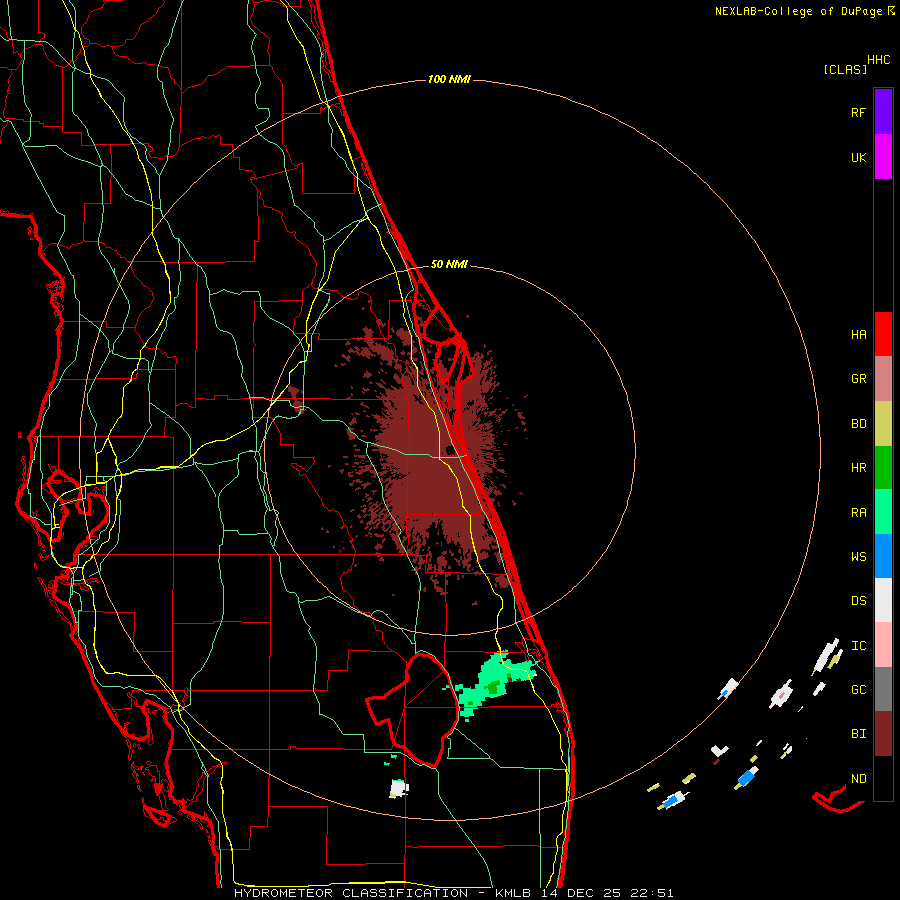900x900 pixels.
Task: Click the "GR" legend label
Action: 858,379
